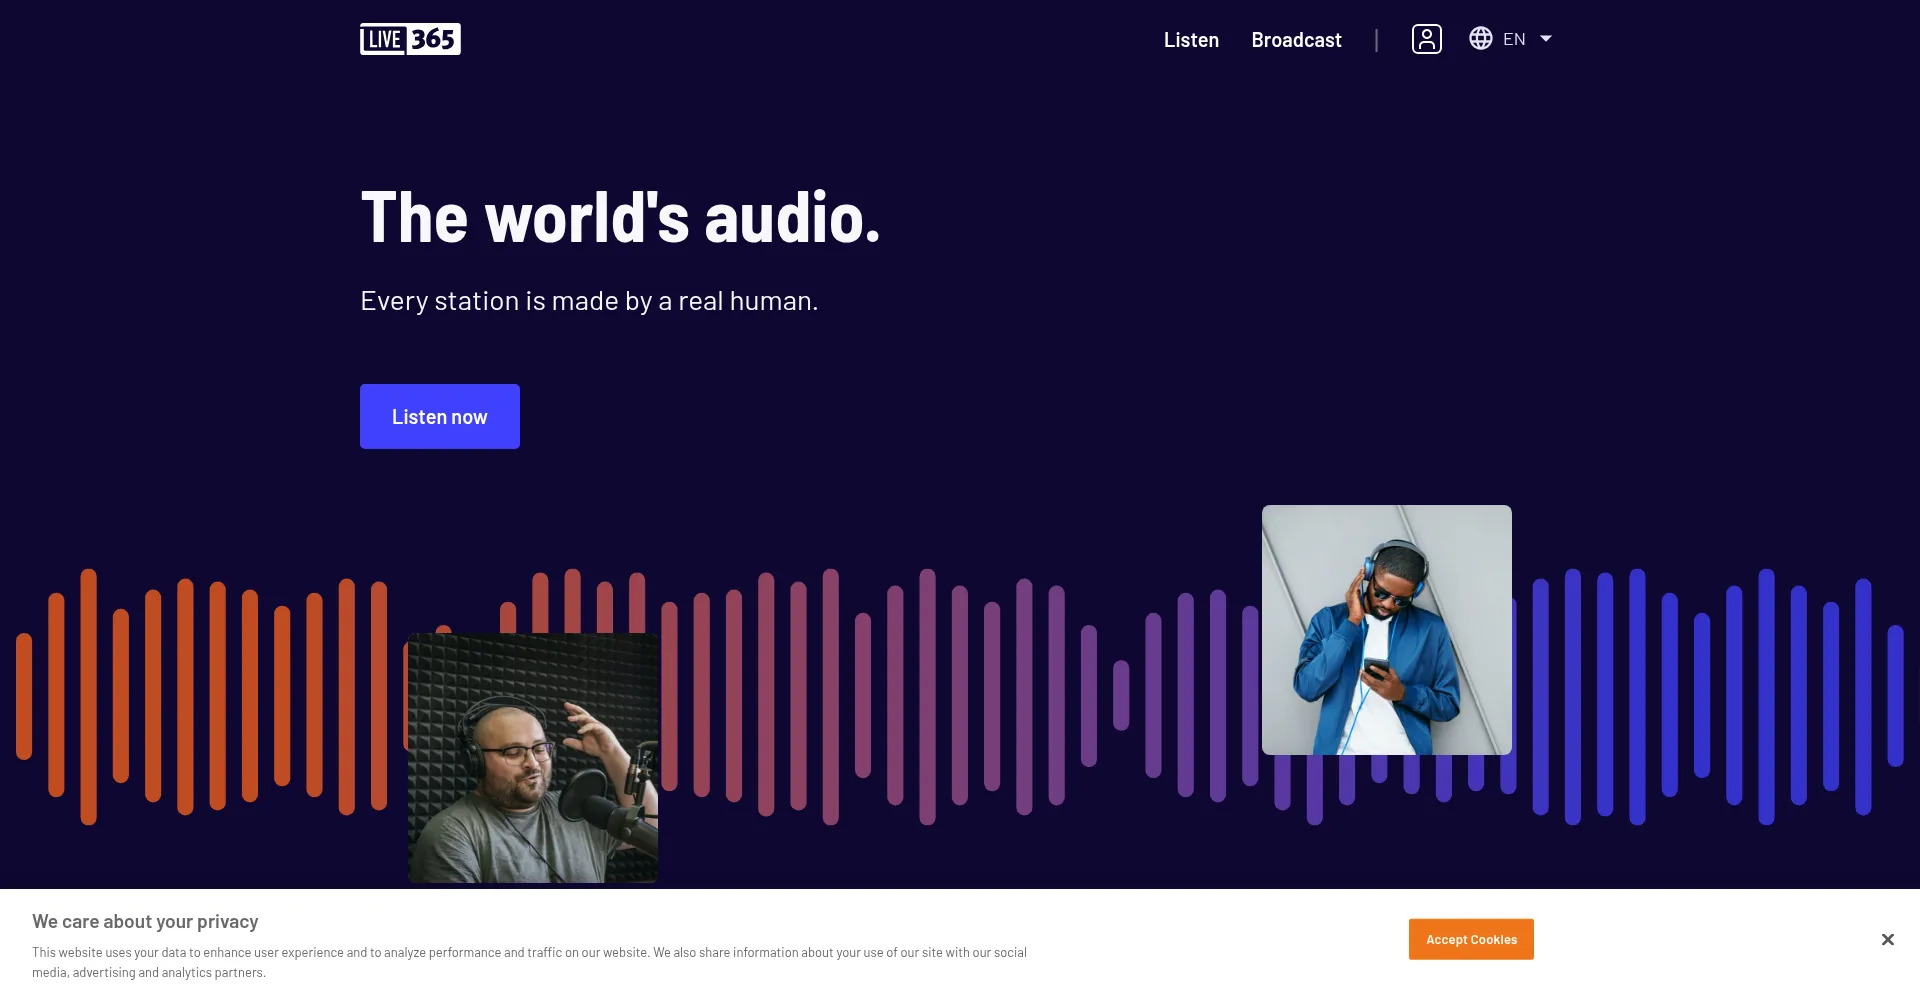Expand the language dropdown arrow

[x=1545, y=38]
